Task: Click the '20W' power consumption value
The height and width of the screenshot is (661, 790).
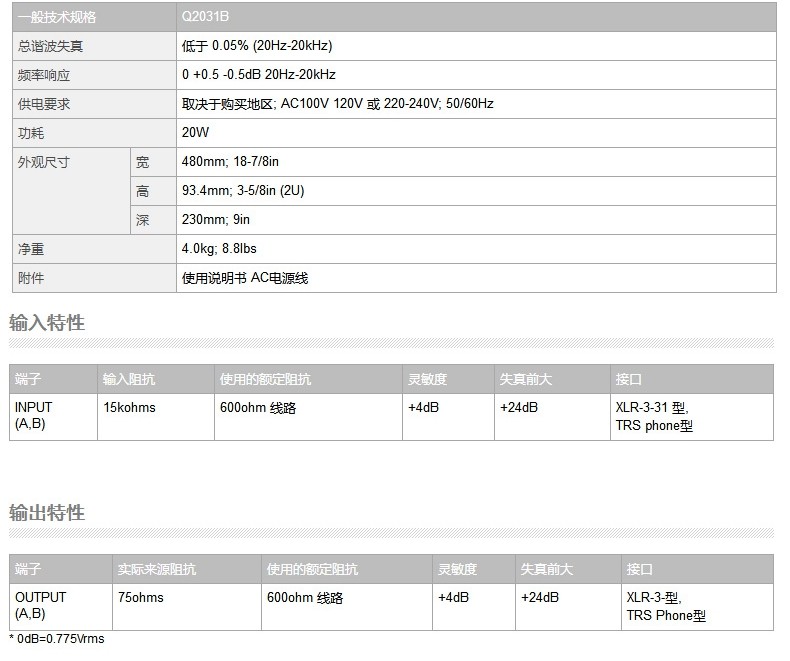Action: pyautogui.click(x=195, y=133)
